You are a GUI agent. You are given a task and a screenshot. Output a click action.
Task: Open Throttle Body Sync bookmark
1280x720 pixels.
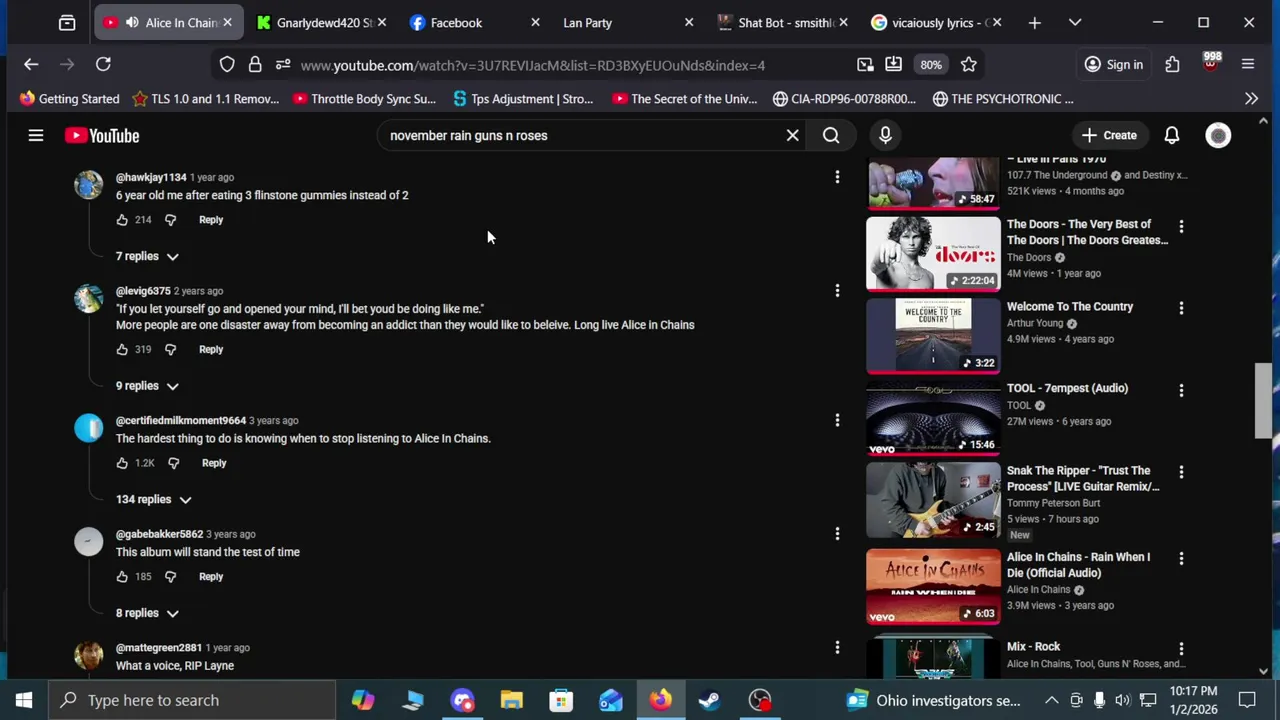[x=364, y=98]
